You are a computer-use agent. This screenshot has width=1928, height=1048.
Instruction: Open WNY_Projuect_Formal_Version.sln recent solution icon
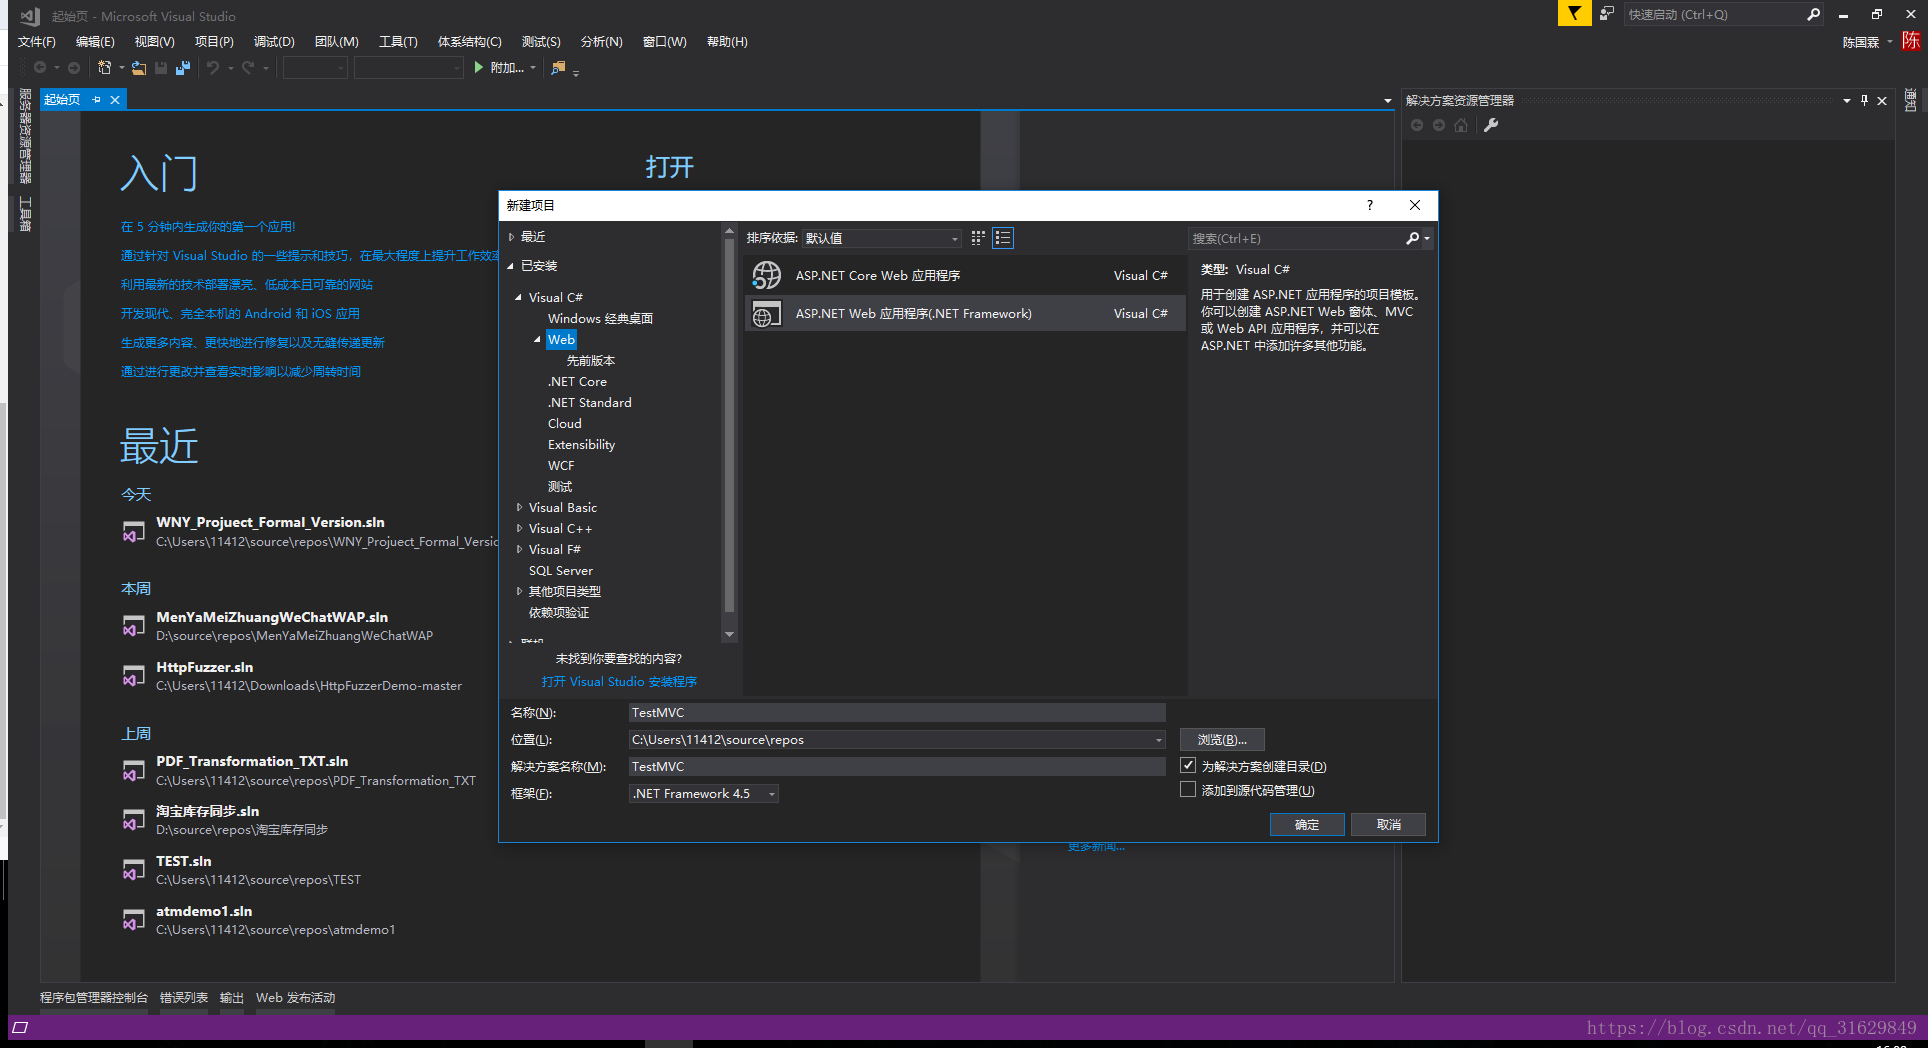[133, 532]
